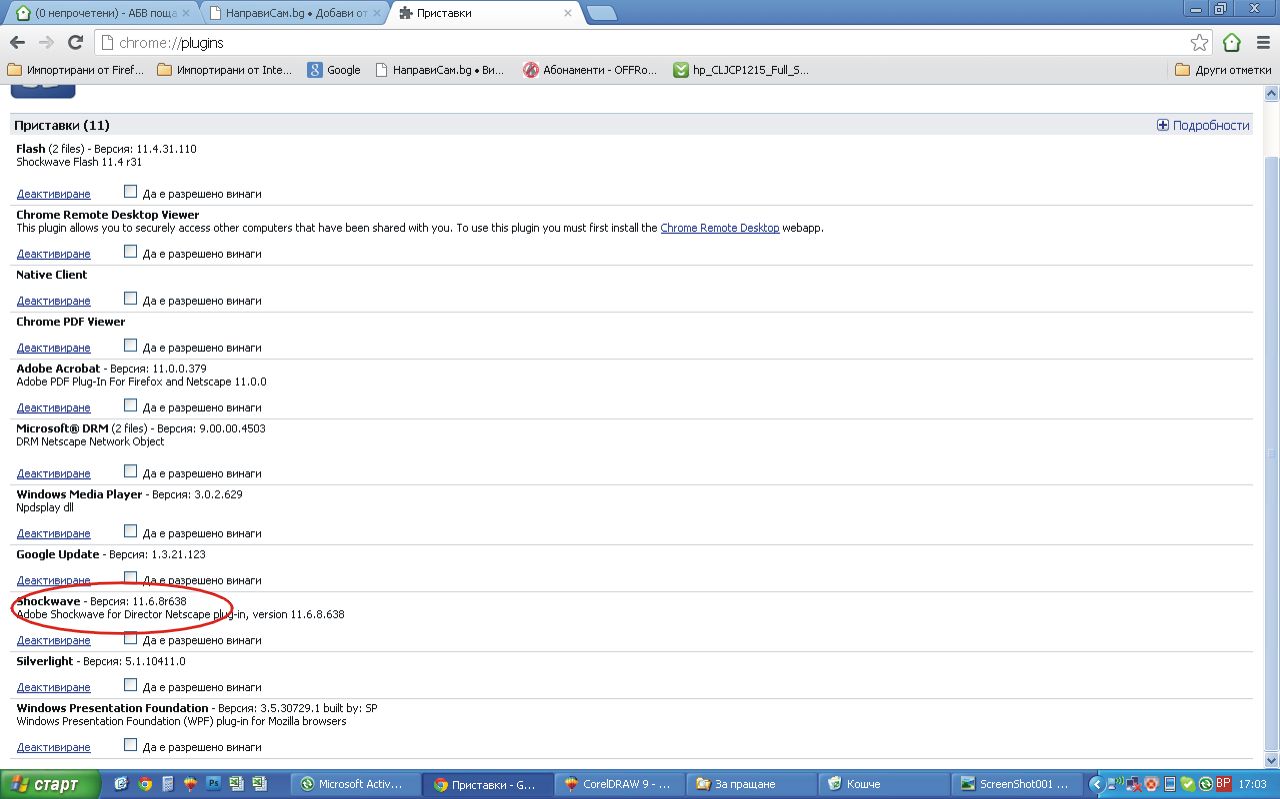The image size is (1280, 799).
Task: Open Импортирани от Firefox bookmarks folder
Action: tap(76, 70)
